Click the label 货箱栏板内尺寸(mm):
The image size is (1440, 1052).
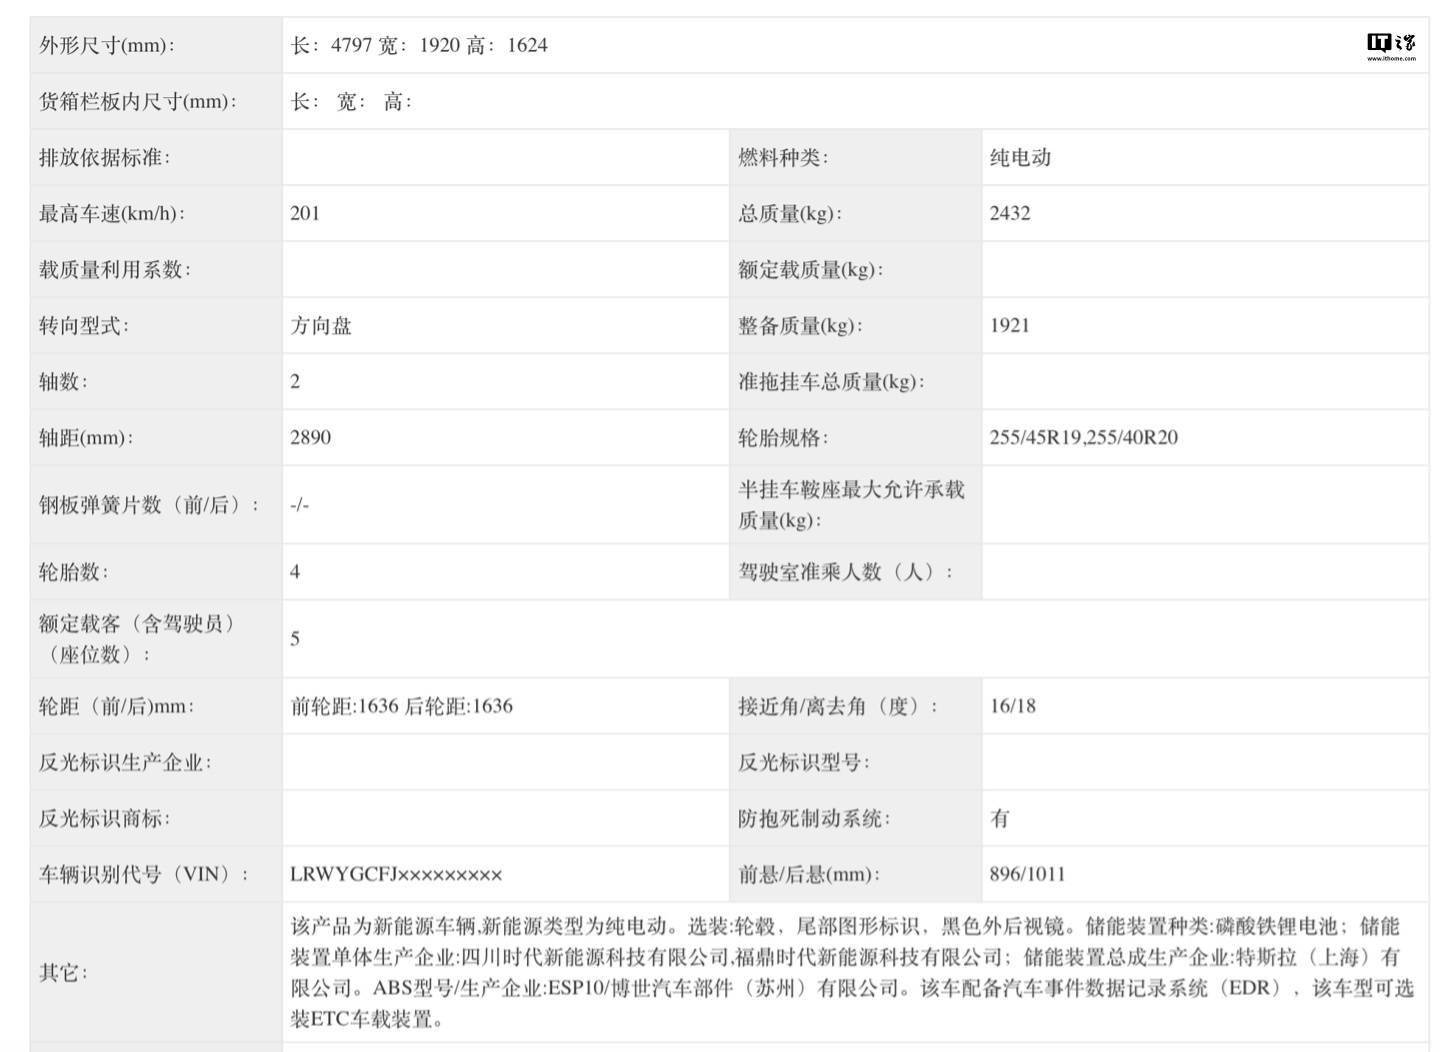[x=138, y=101]
